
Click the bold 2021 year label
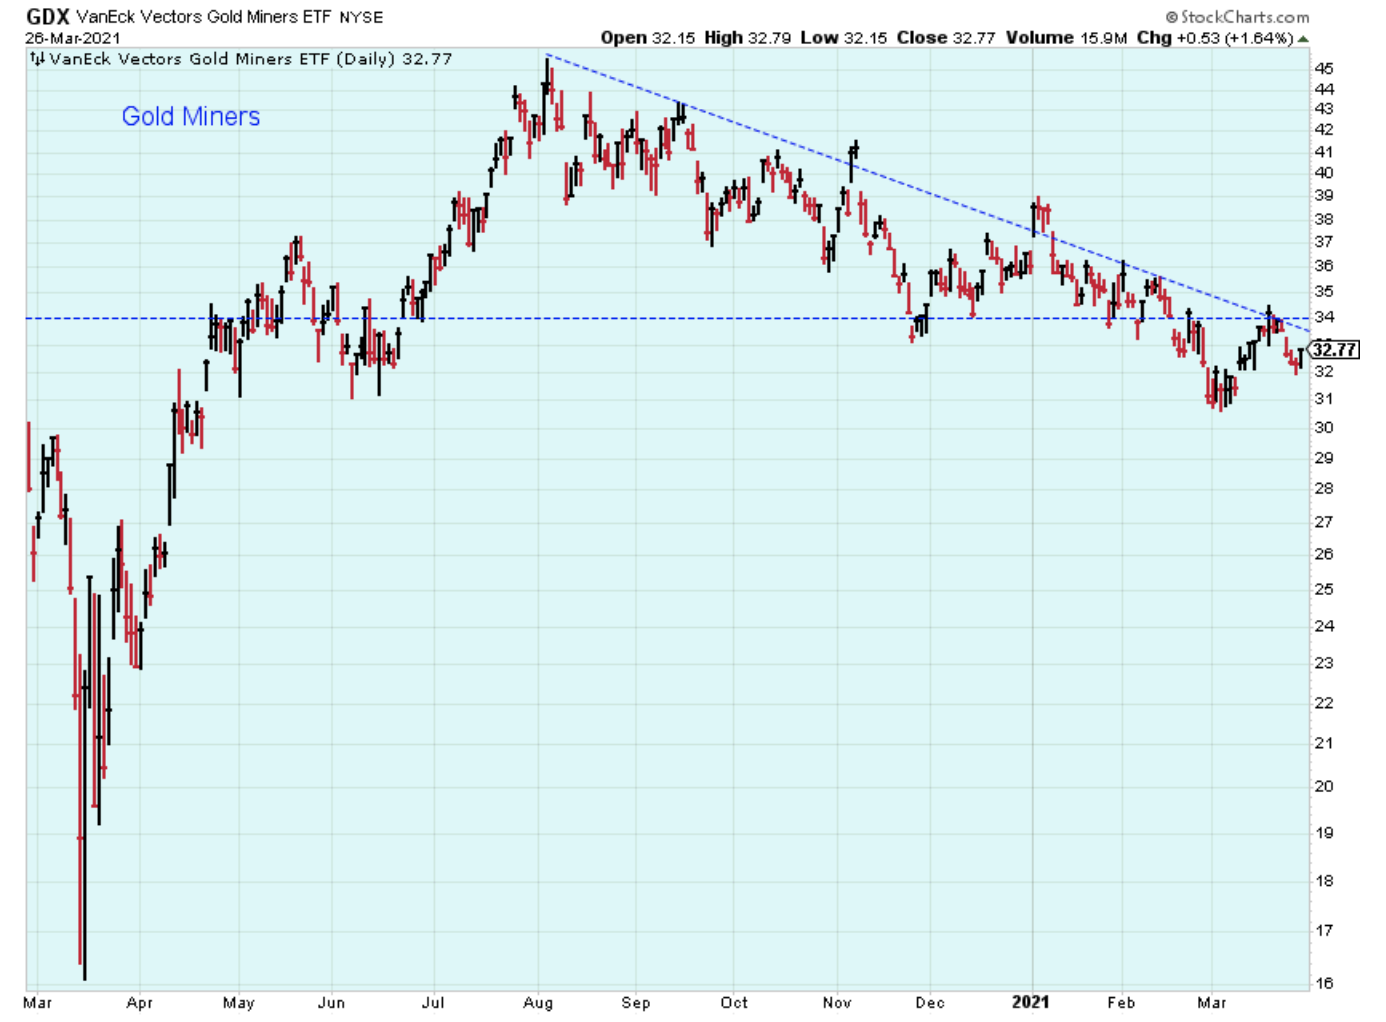(1031, 1002)
